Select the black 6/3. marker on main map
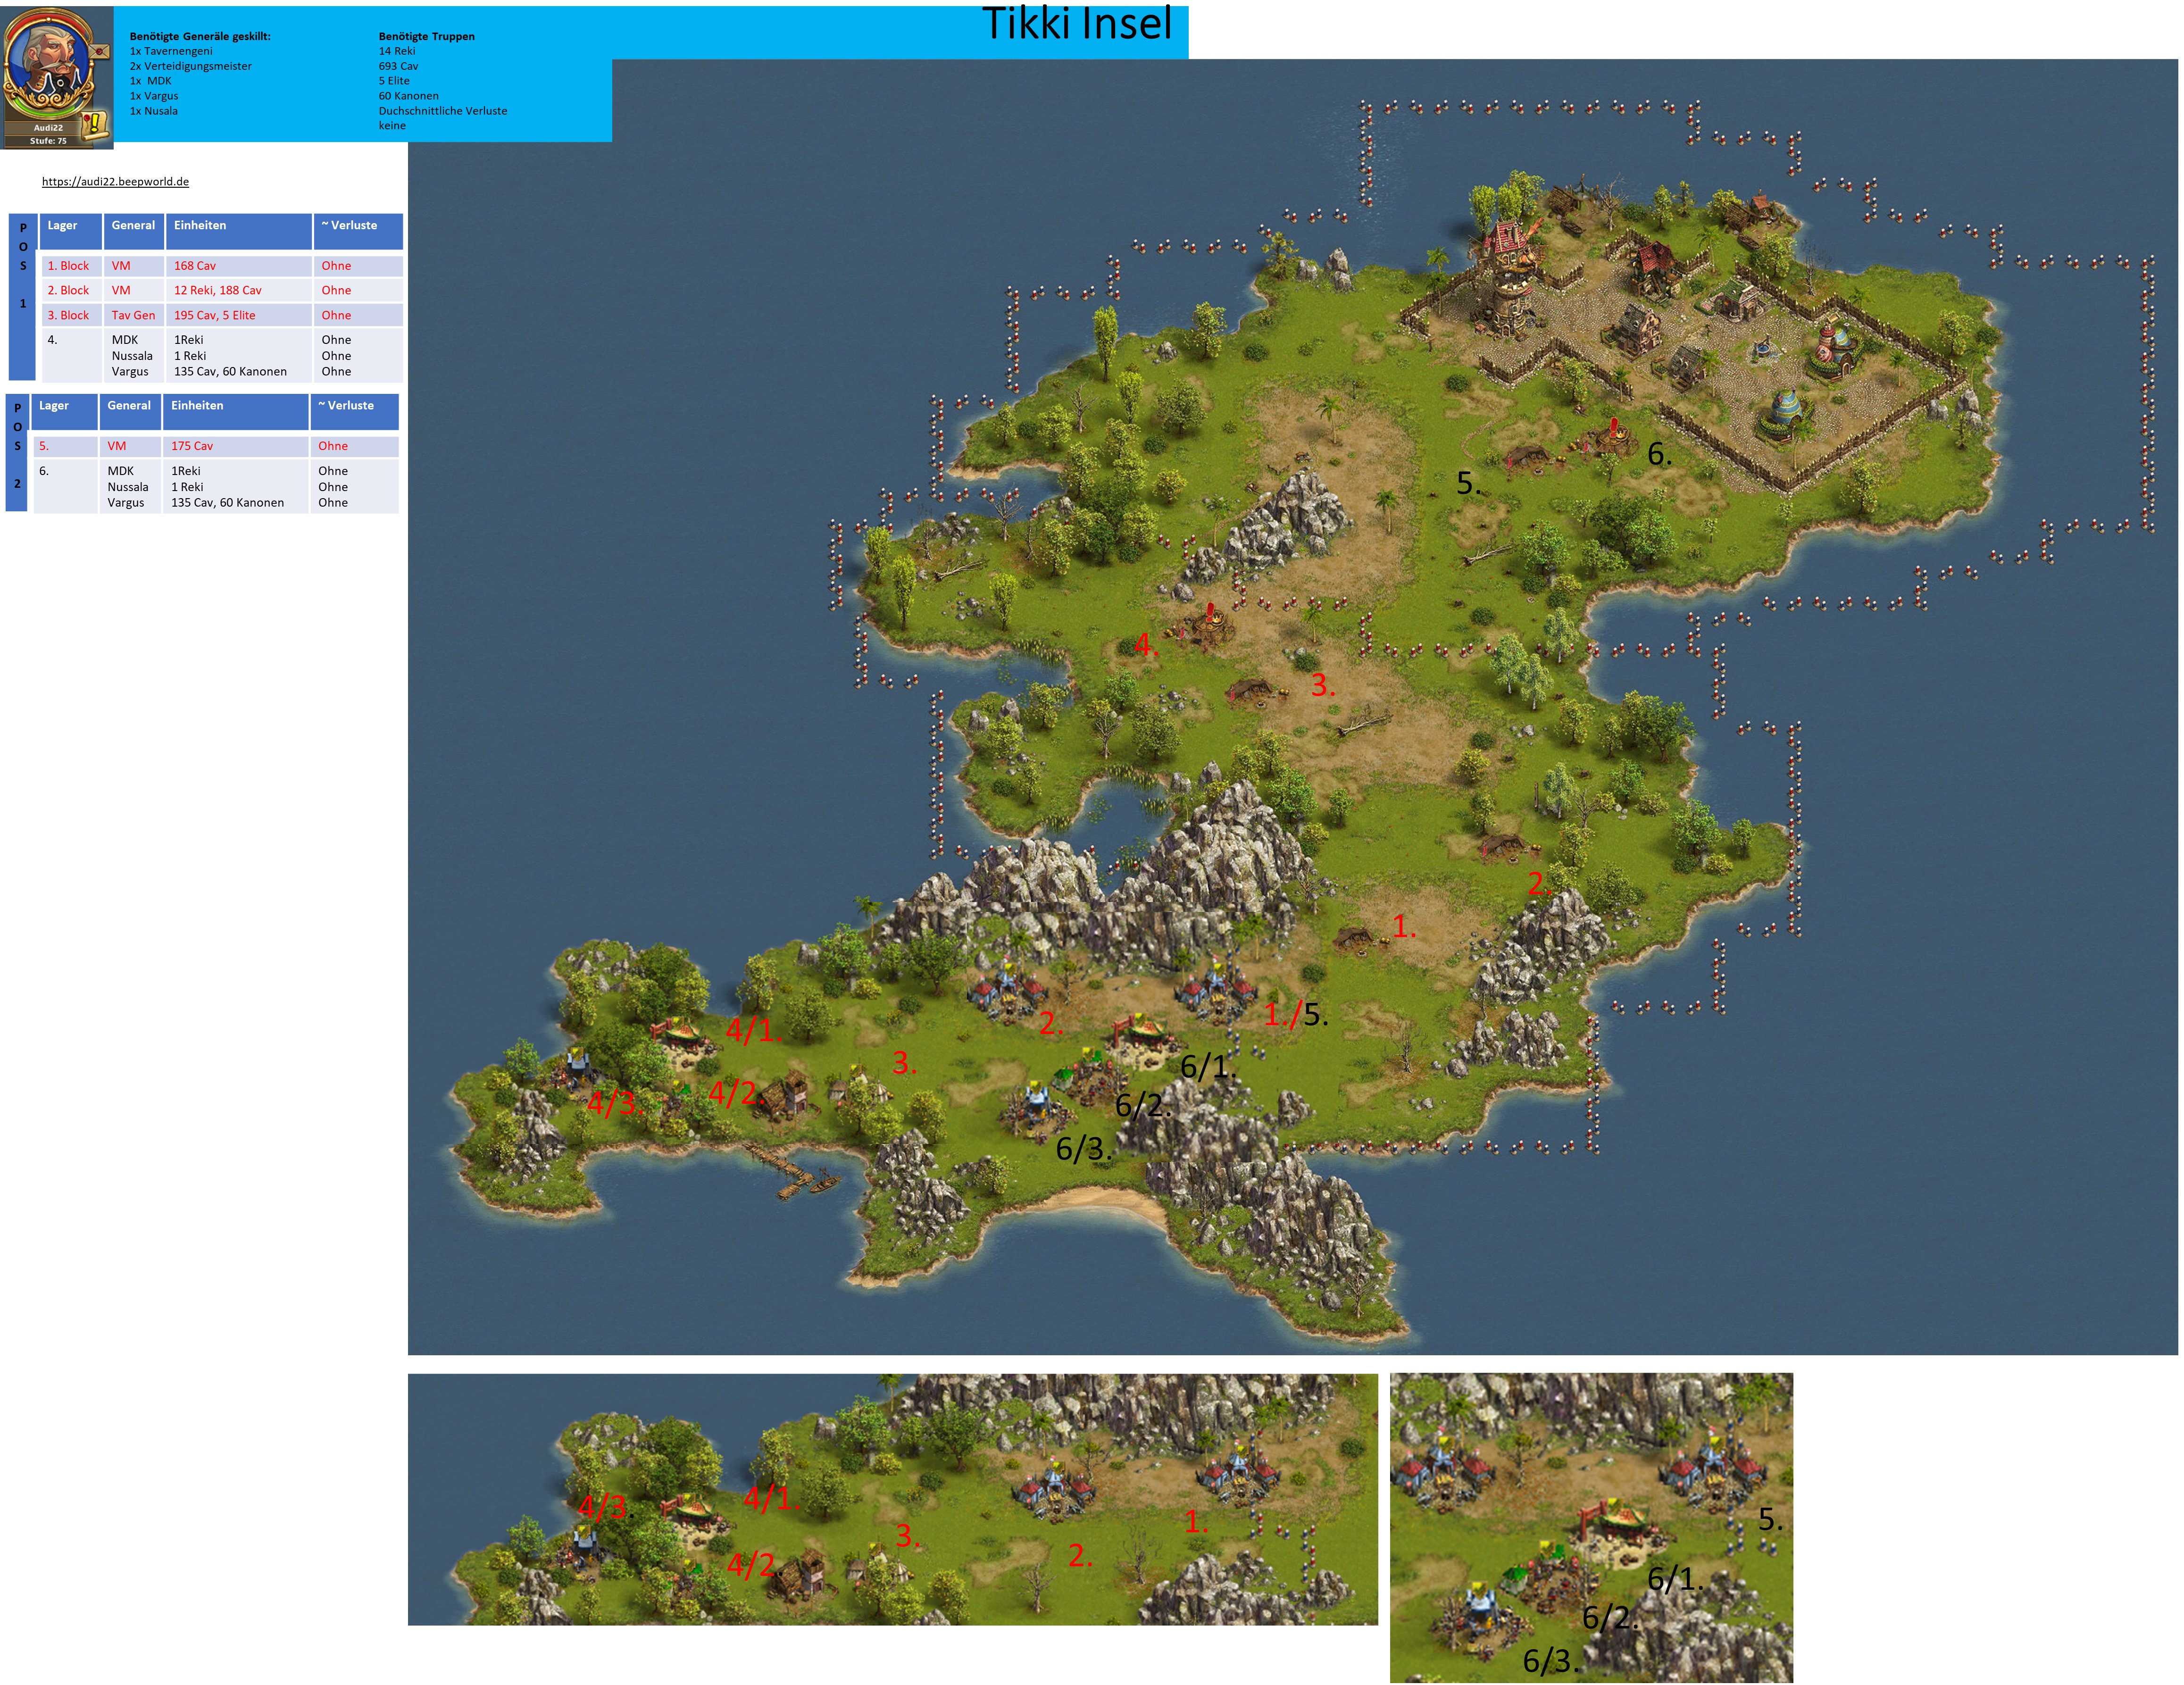This screenshot has height=1685, width=2184. click(1083, 1148)
